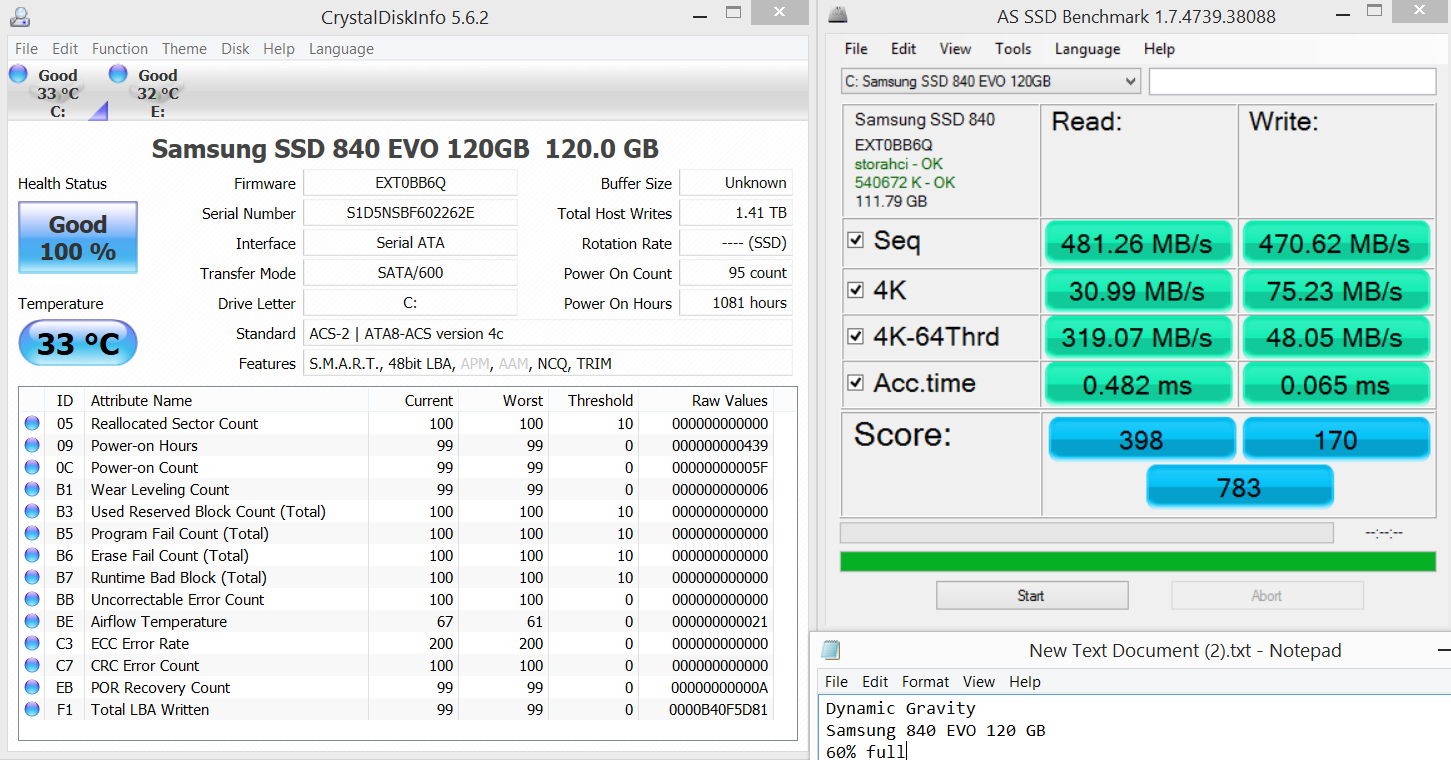Open the Tools menu in AS SSD
Viewport: 1451px width, 760px height.
1012,49
